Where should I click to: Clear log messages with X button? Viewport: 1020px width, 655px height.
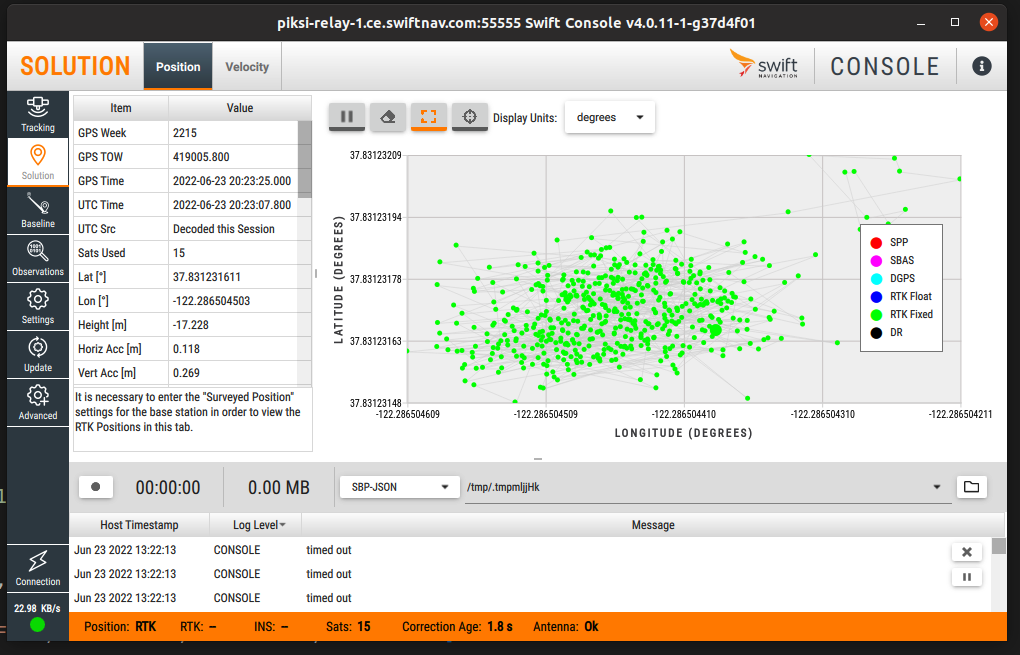pyautogui.click(x=967, y=552)
